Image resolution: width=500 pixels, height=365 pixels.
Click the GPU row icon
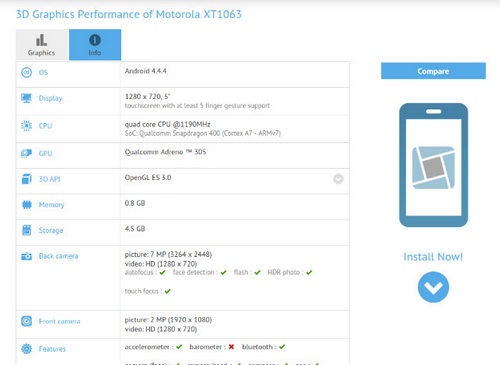pos(26,153)
